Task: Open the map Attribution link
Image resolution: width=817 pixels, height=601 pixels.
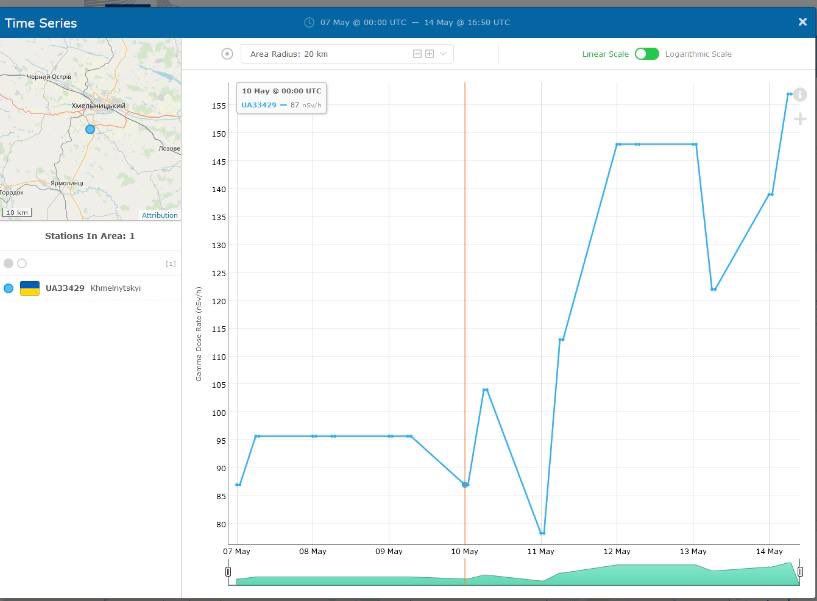Action: pyautogui.click(x=159, y=215)
